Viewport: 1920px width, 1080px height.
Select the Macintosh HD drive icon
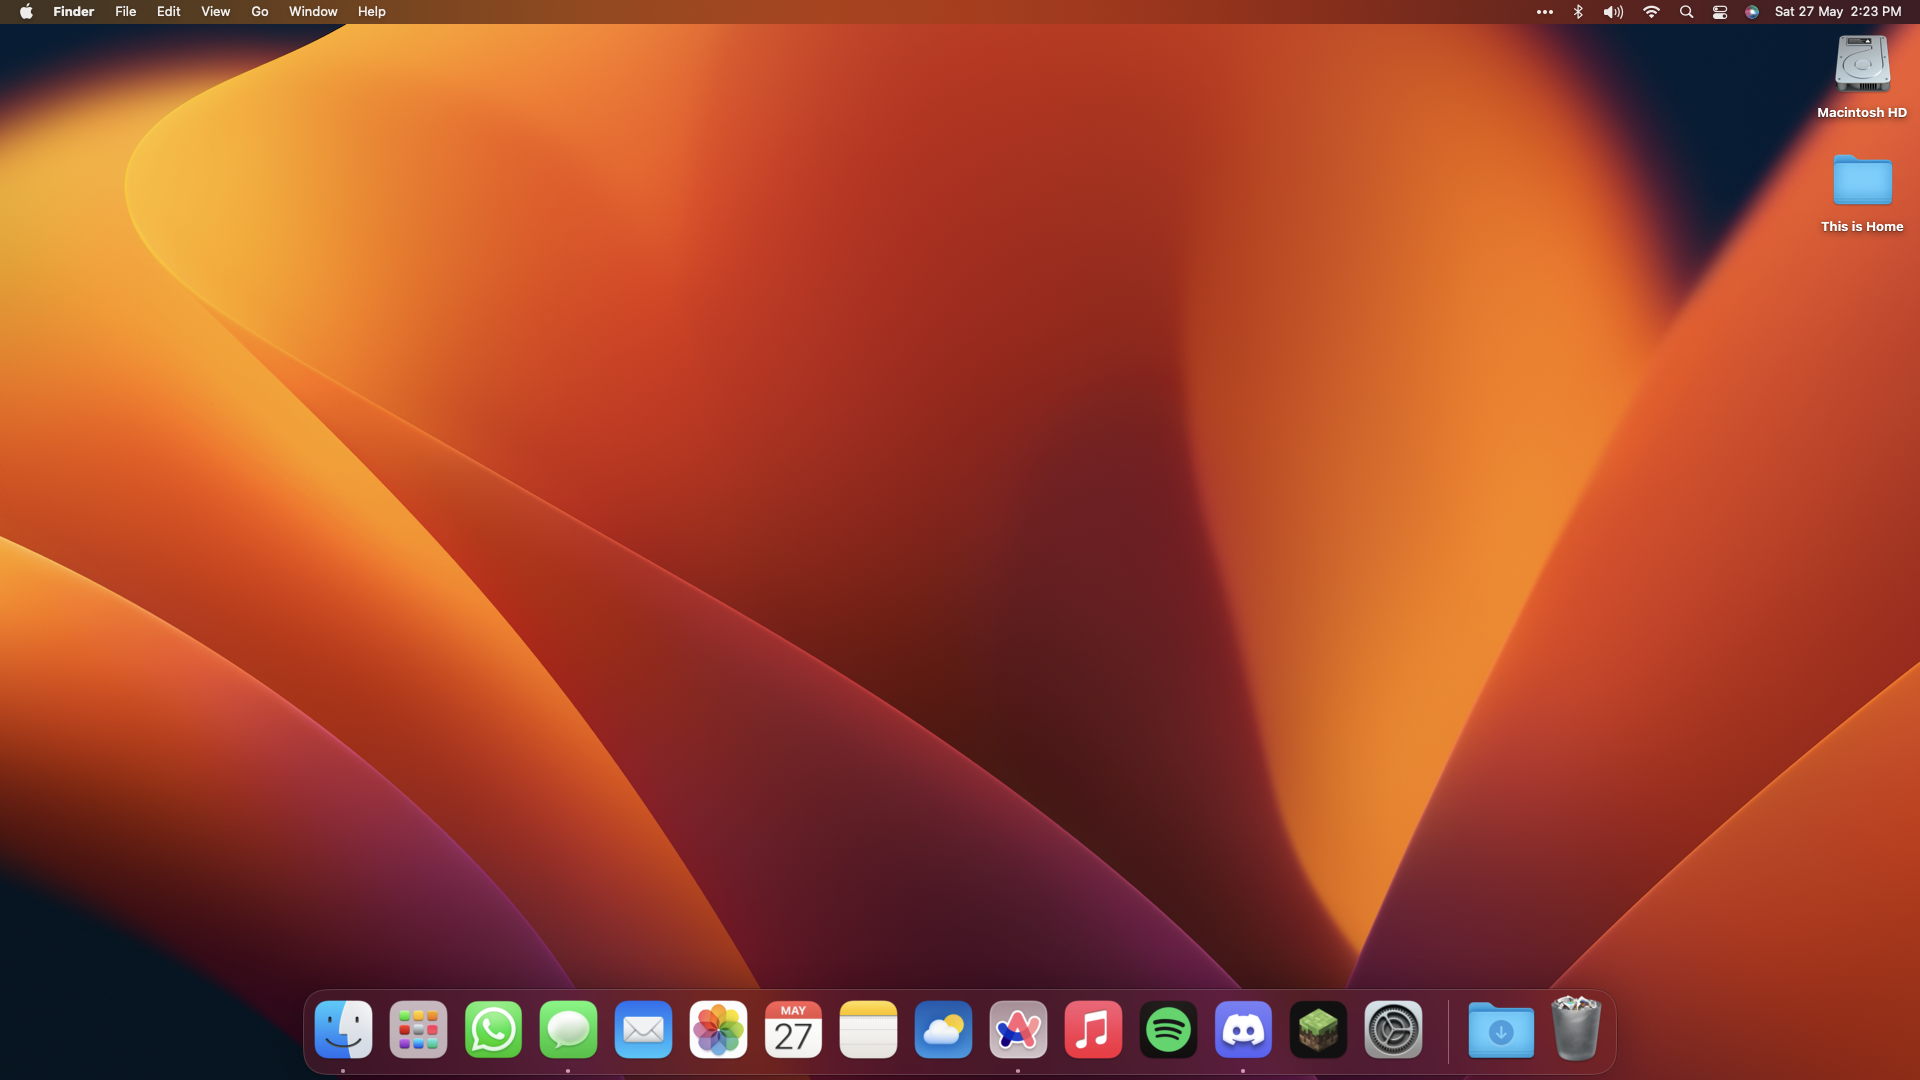tap(1862, 64)
